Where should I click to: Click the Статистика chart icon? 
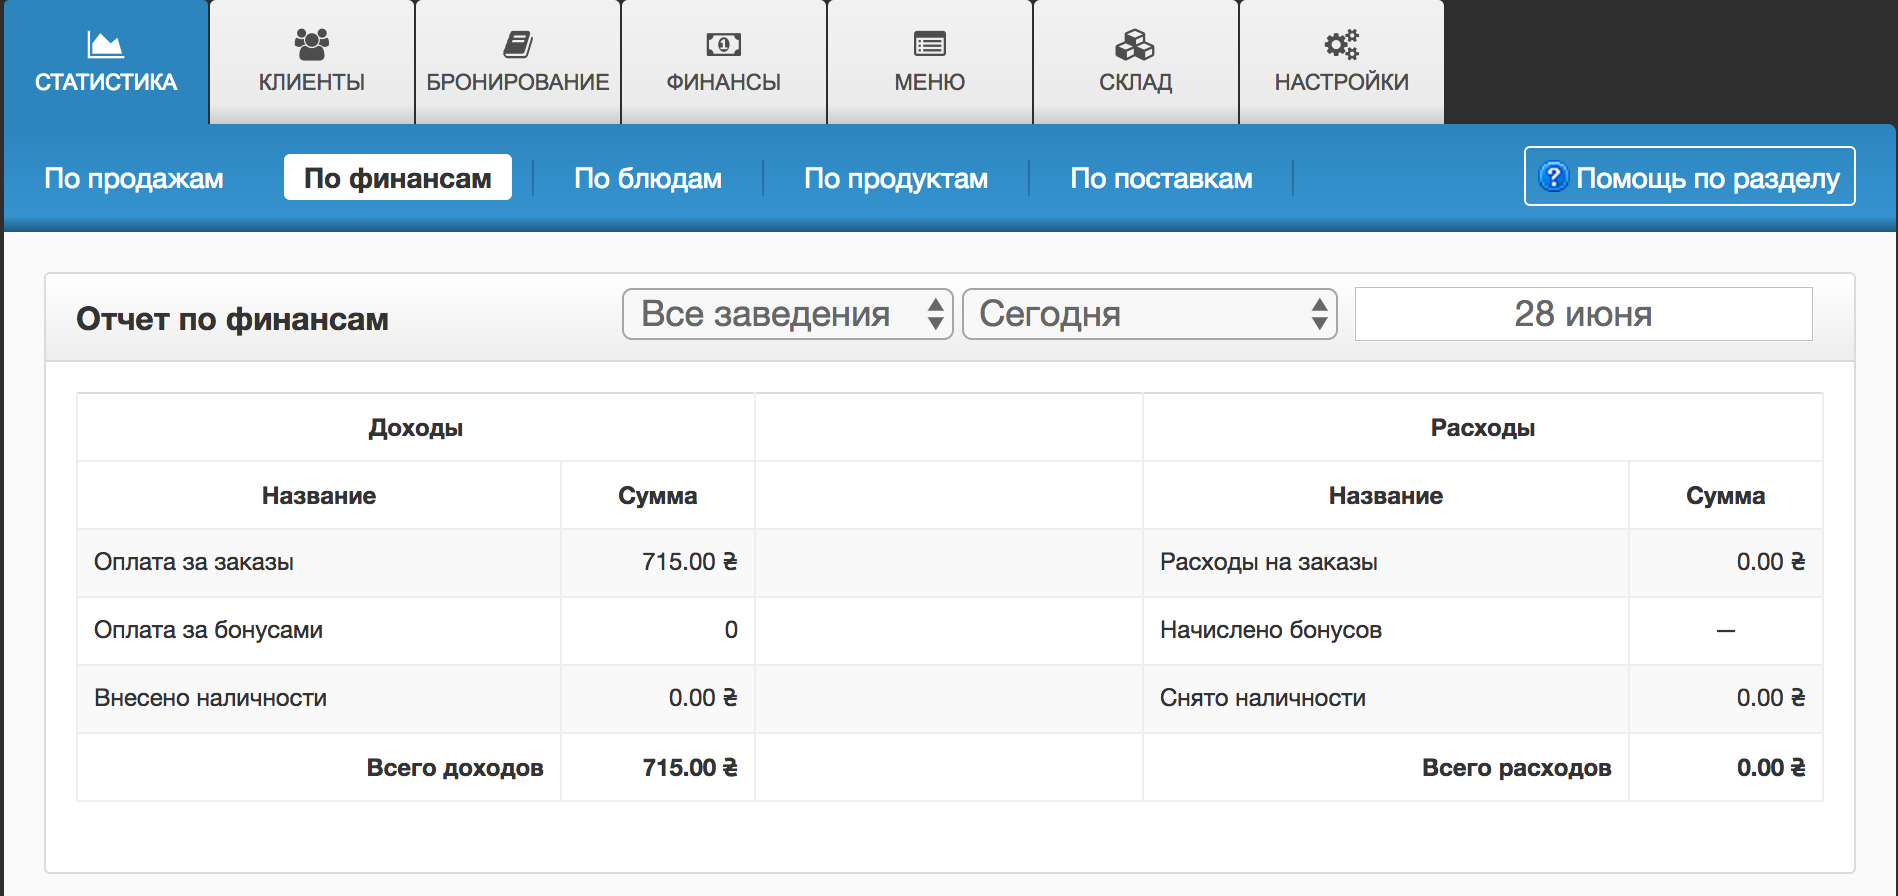click(x=105, y=44)
